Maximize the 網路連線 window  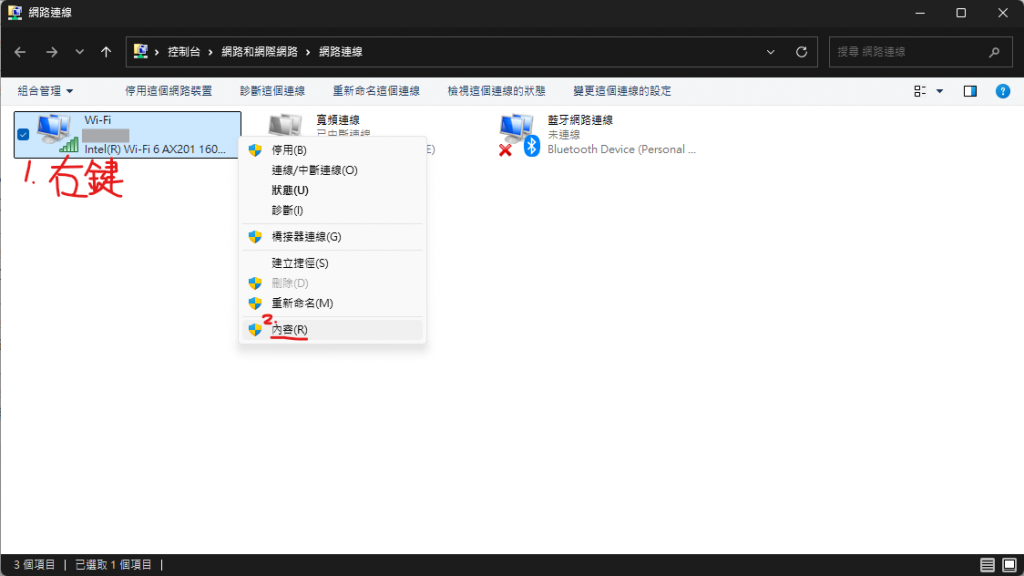point(961,12)
